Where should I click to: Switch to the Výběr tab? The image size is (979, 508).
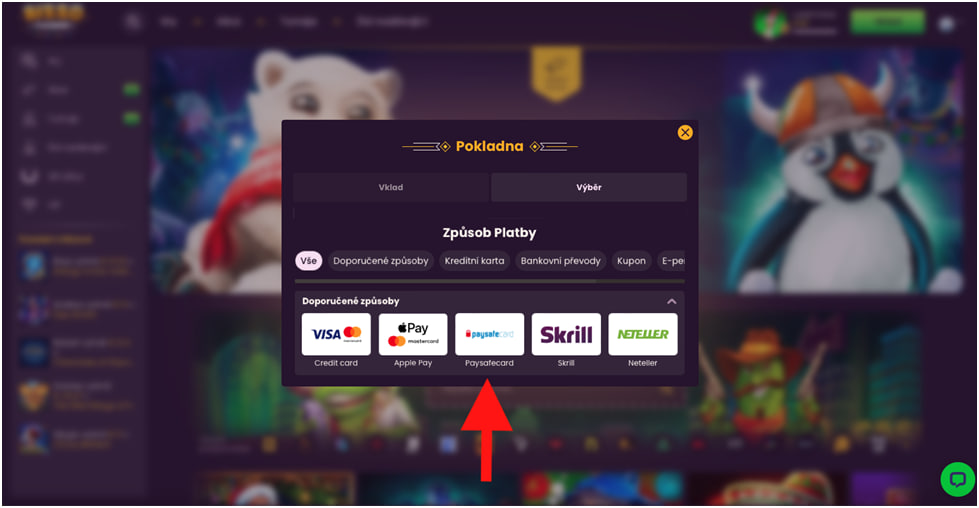589,187
